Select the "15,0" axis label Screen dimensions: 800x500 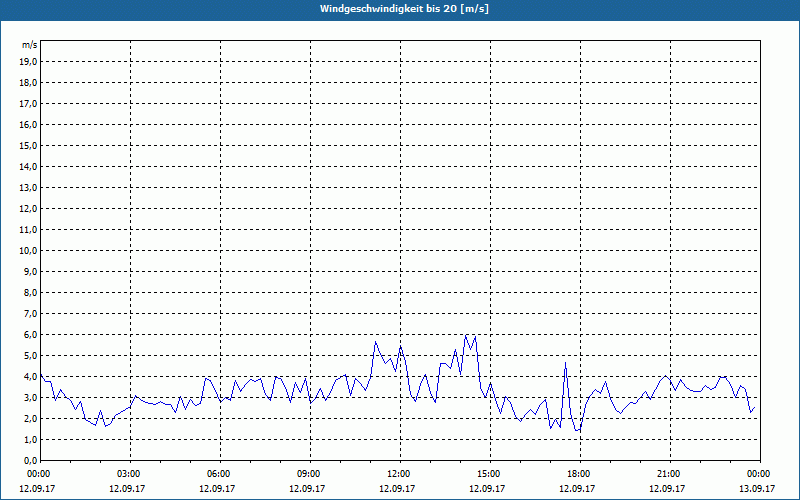tap(28, 145)
